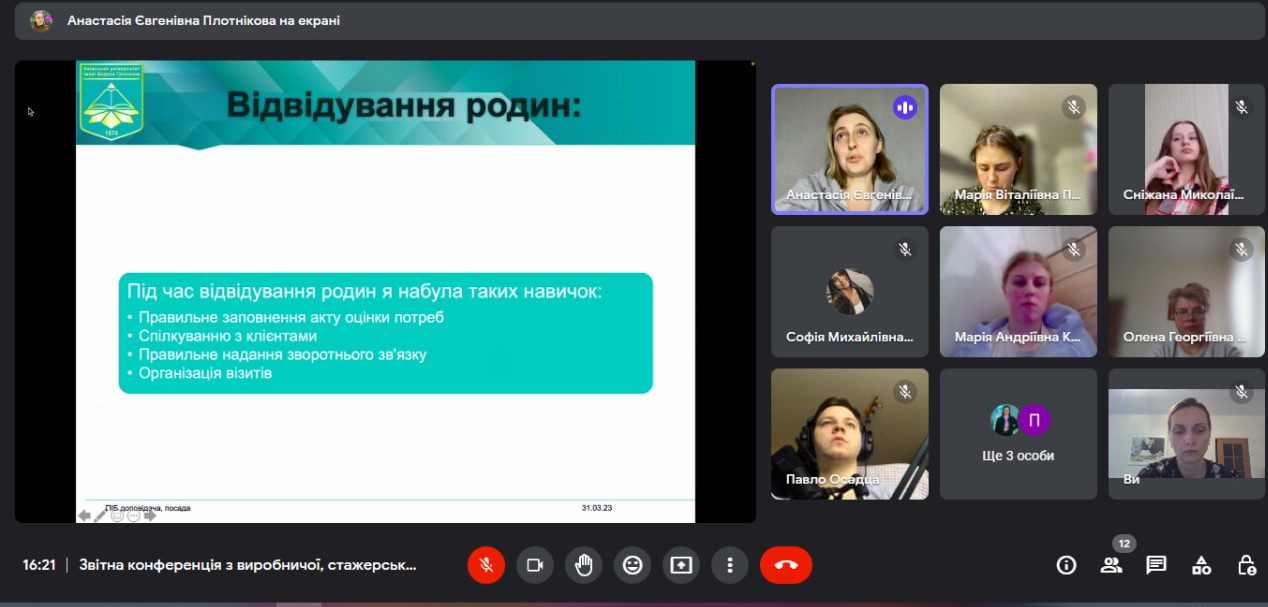Image resolution: width=1268 pixels, height=607 pixels.
Task: Open the three-dot more options menu
Action: pos(730,565)
